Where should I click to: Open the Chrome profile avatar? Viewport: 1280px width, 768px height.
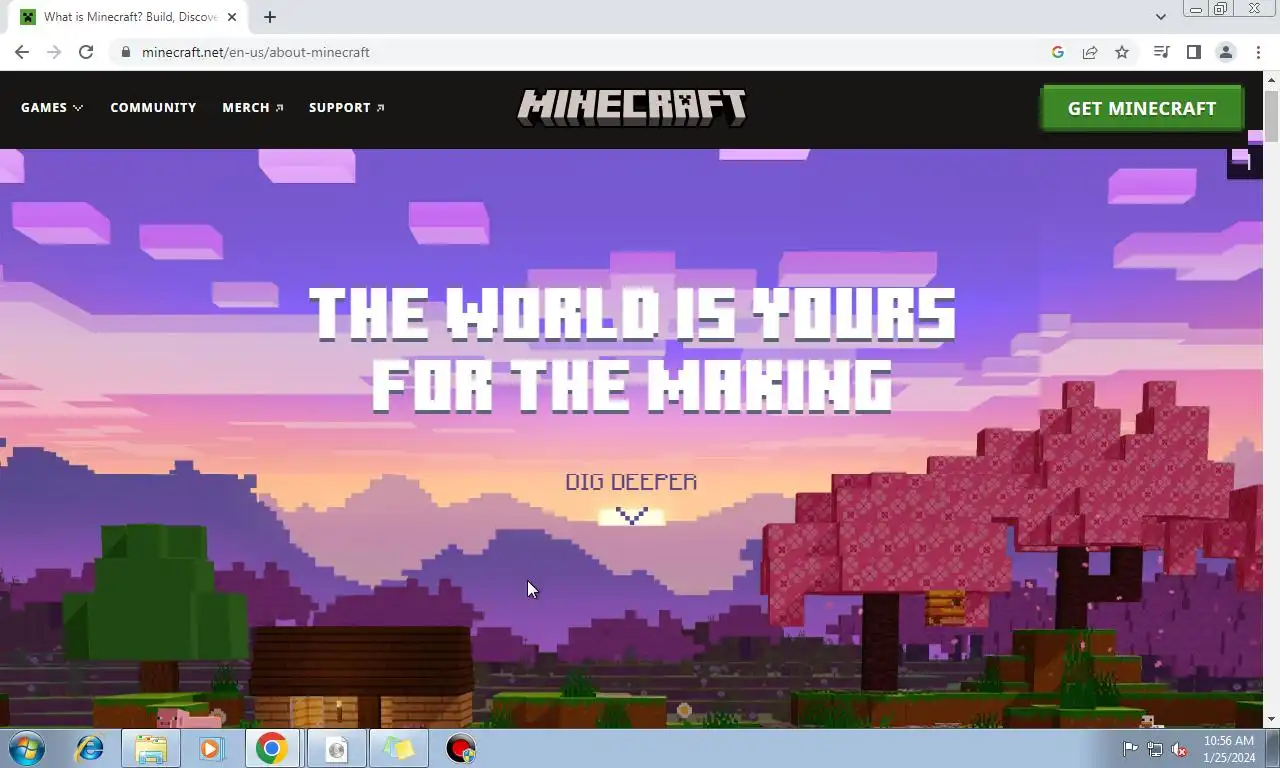pos(1225,52)
